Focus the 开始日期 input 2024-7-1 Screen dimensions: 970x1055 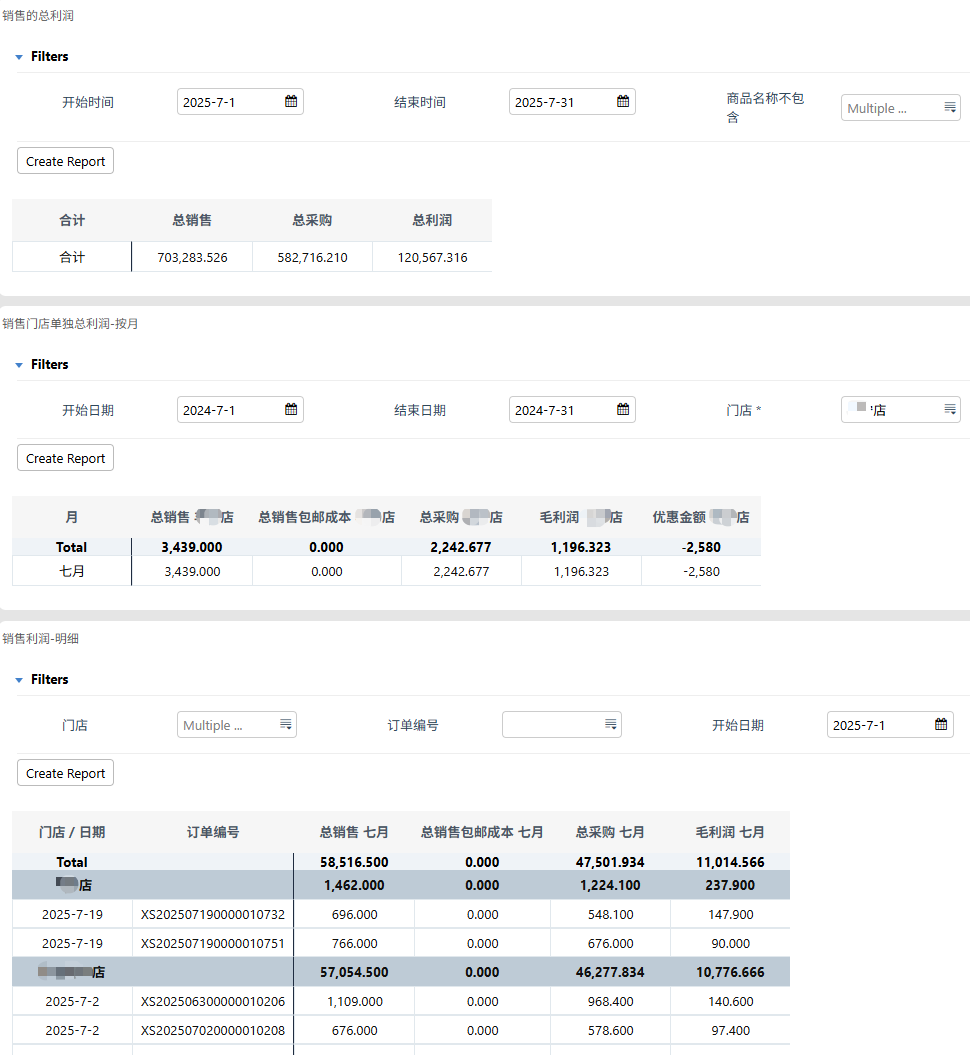(x=240, y=410)
